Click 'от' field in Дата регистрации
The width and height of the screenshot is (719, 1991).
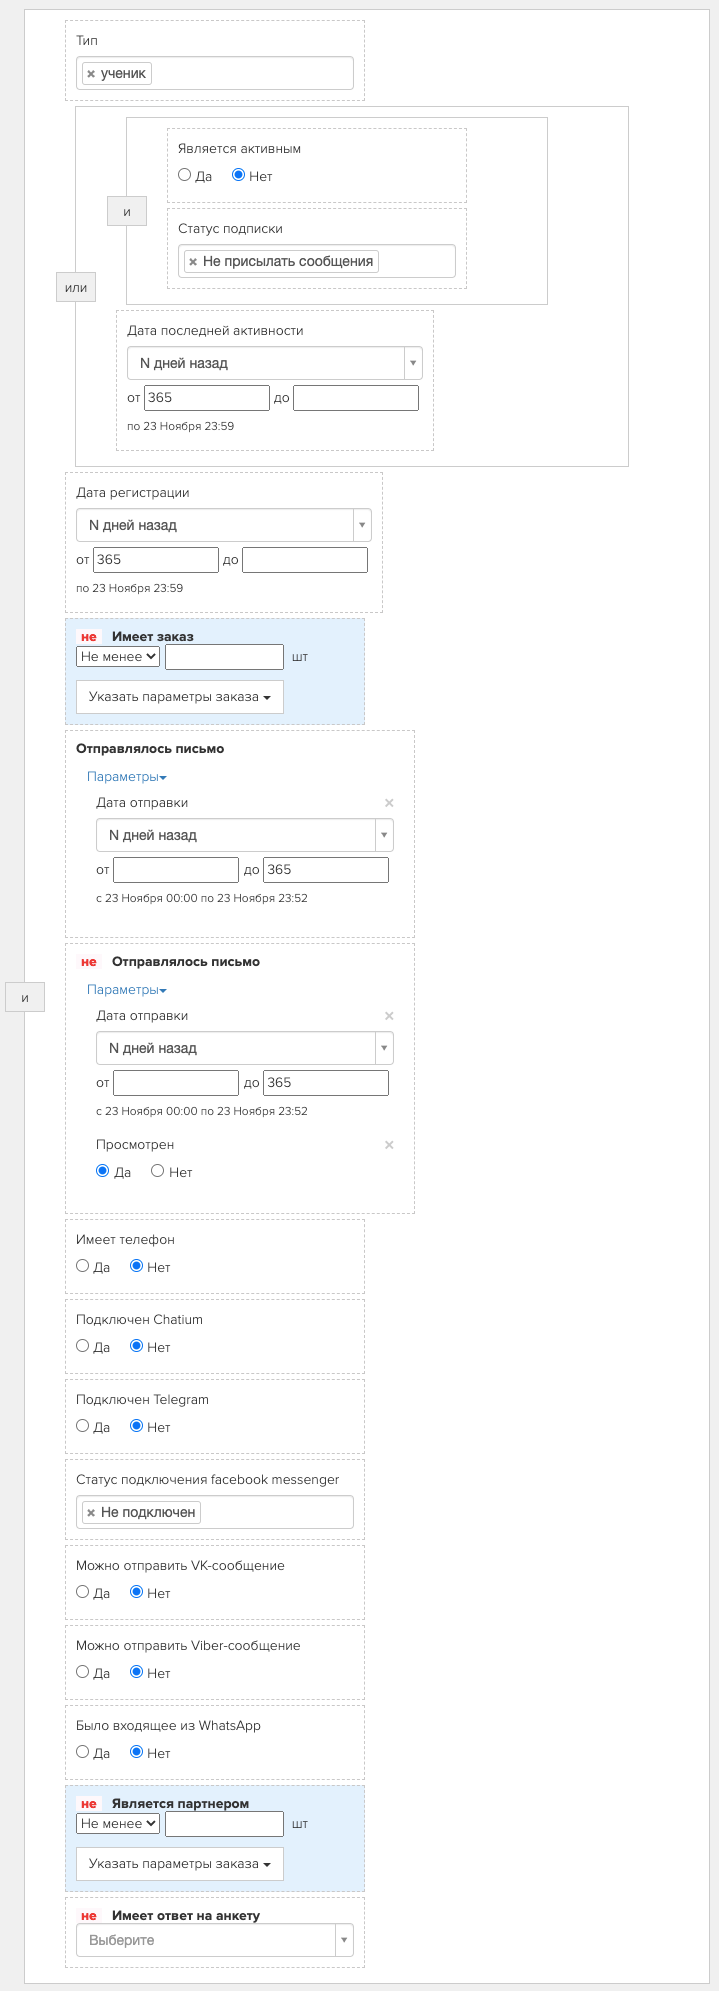pyautogui.click(x=155, y=560)
